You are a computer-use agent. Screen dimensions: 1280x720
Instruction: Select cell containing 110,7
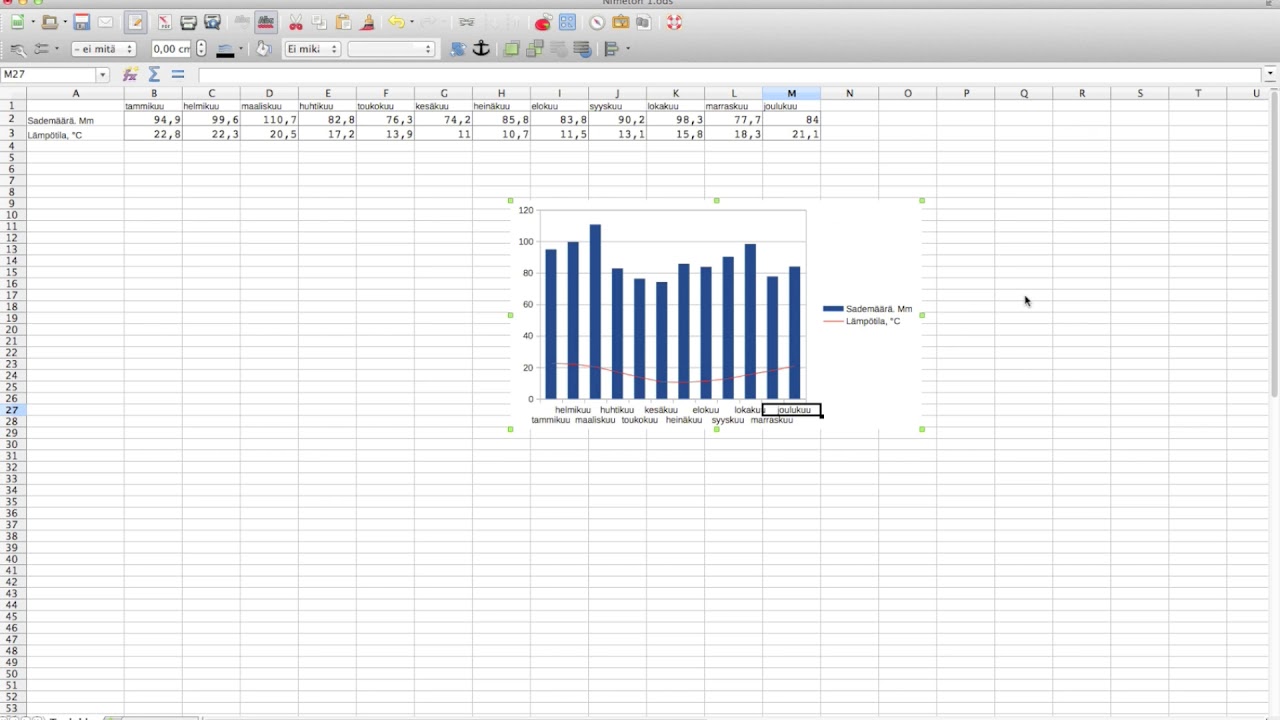[x=269, y=120]
